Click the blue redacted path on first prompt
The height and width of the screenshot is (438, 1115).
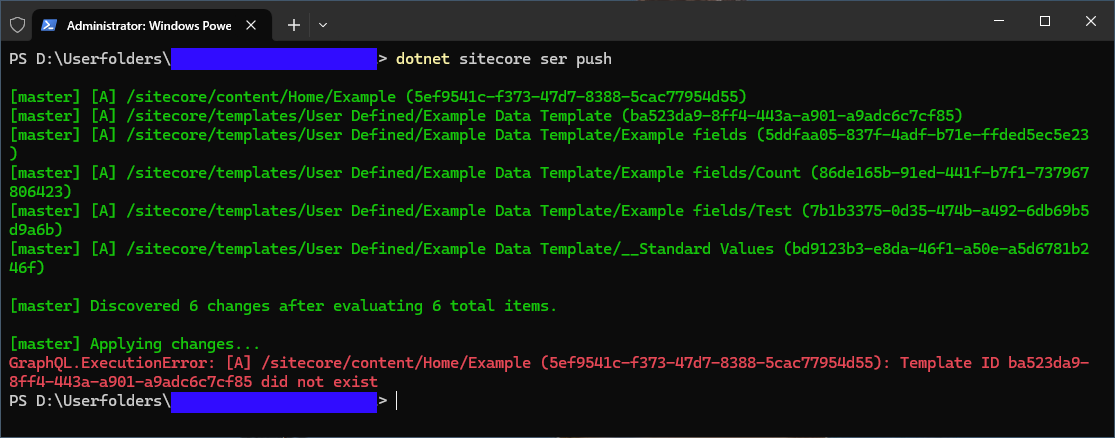(274, 59)
